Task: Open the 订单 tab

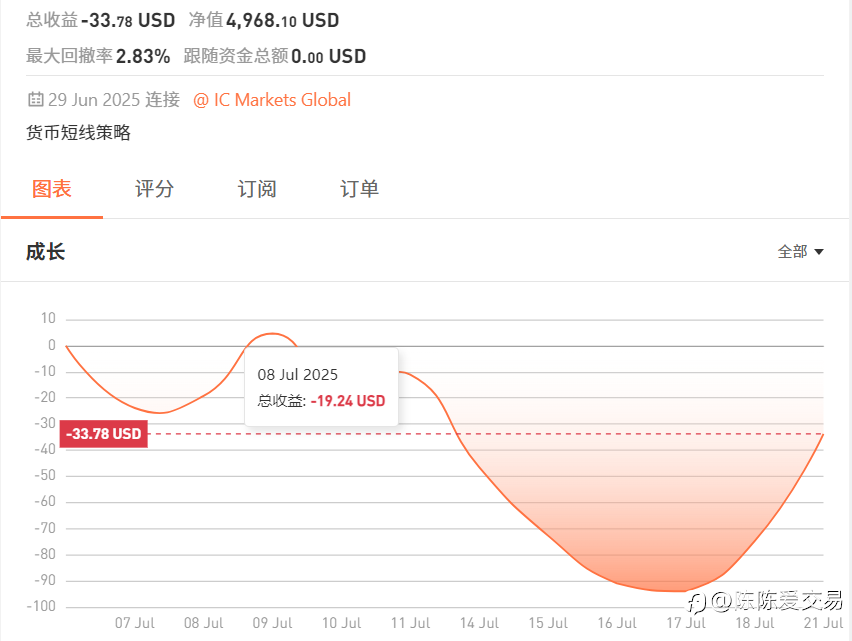Action: click(359, 189)
